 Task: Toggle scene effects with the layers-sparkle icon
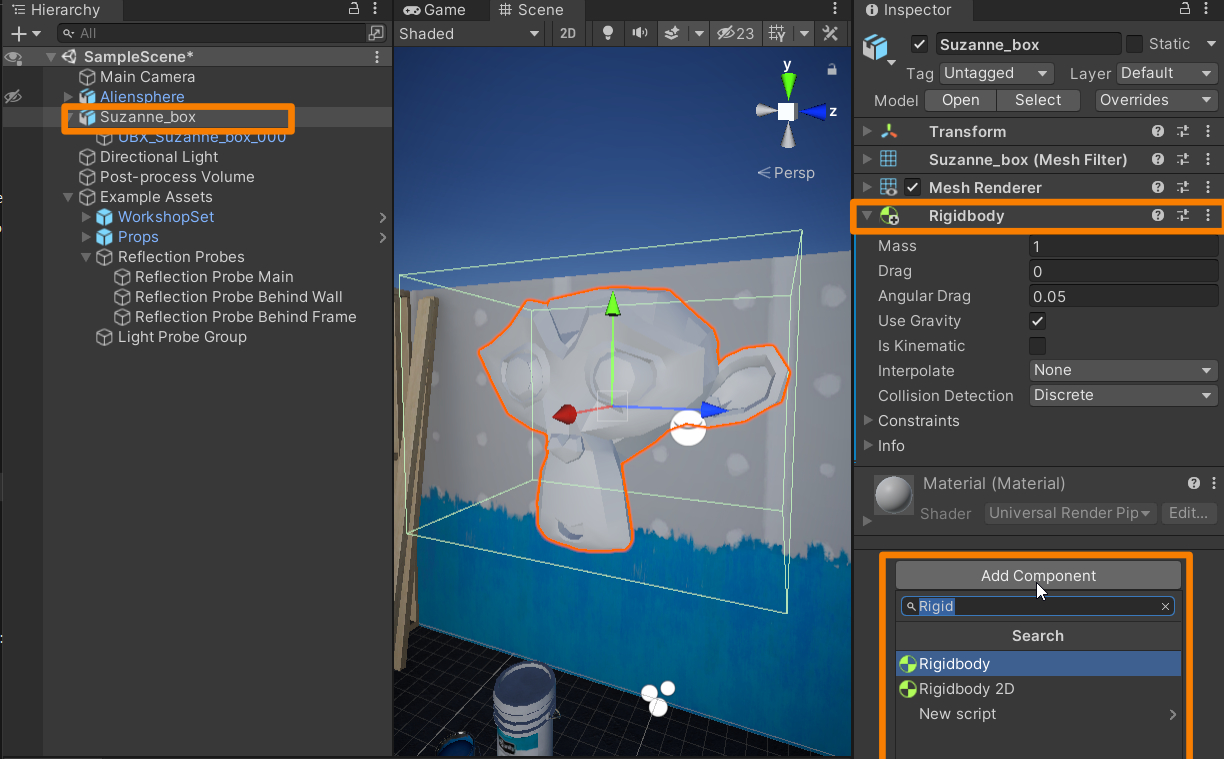[x=673, y=33]
